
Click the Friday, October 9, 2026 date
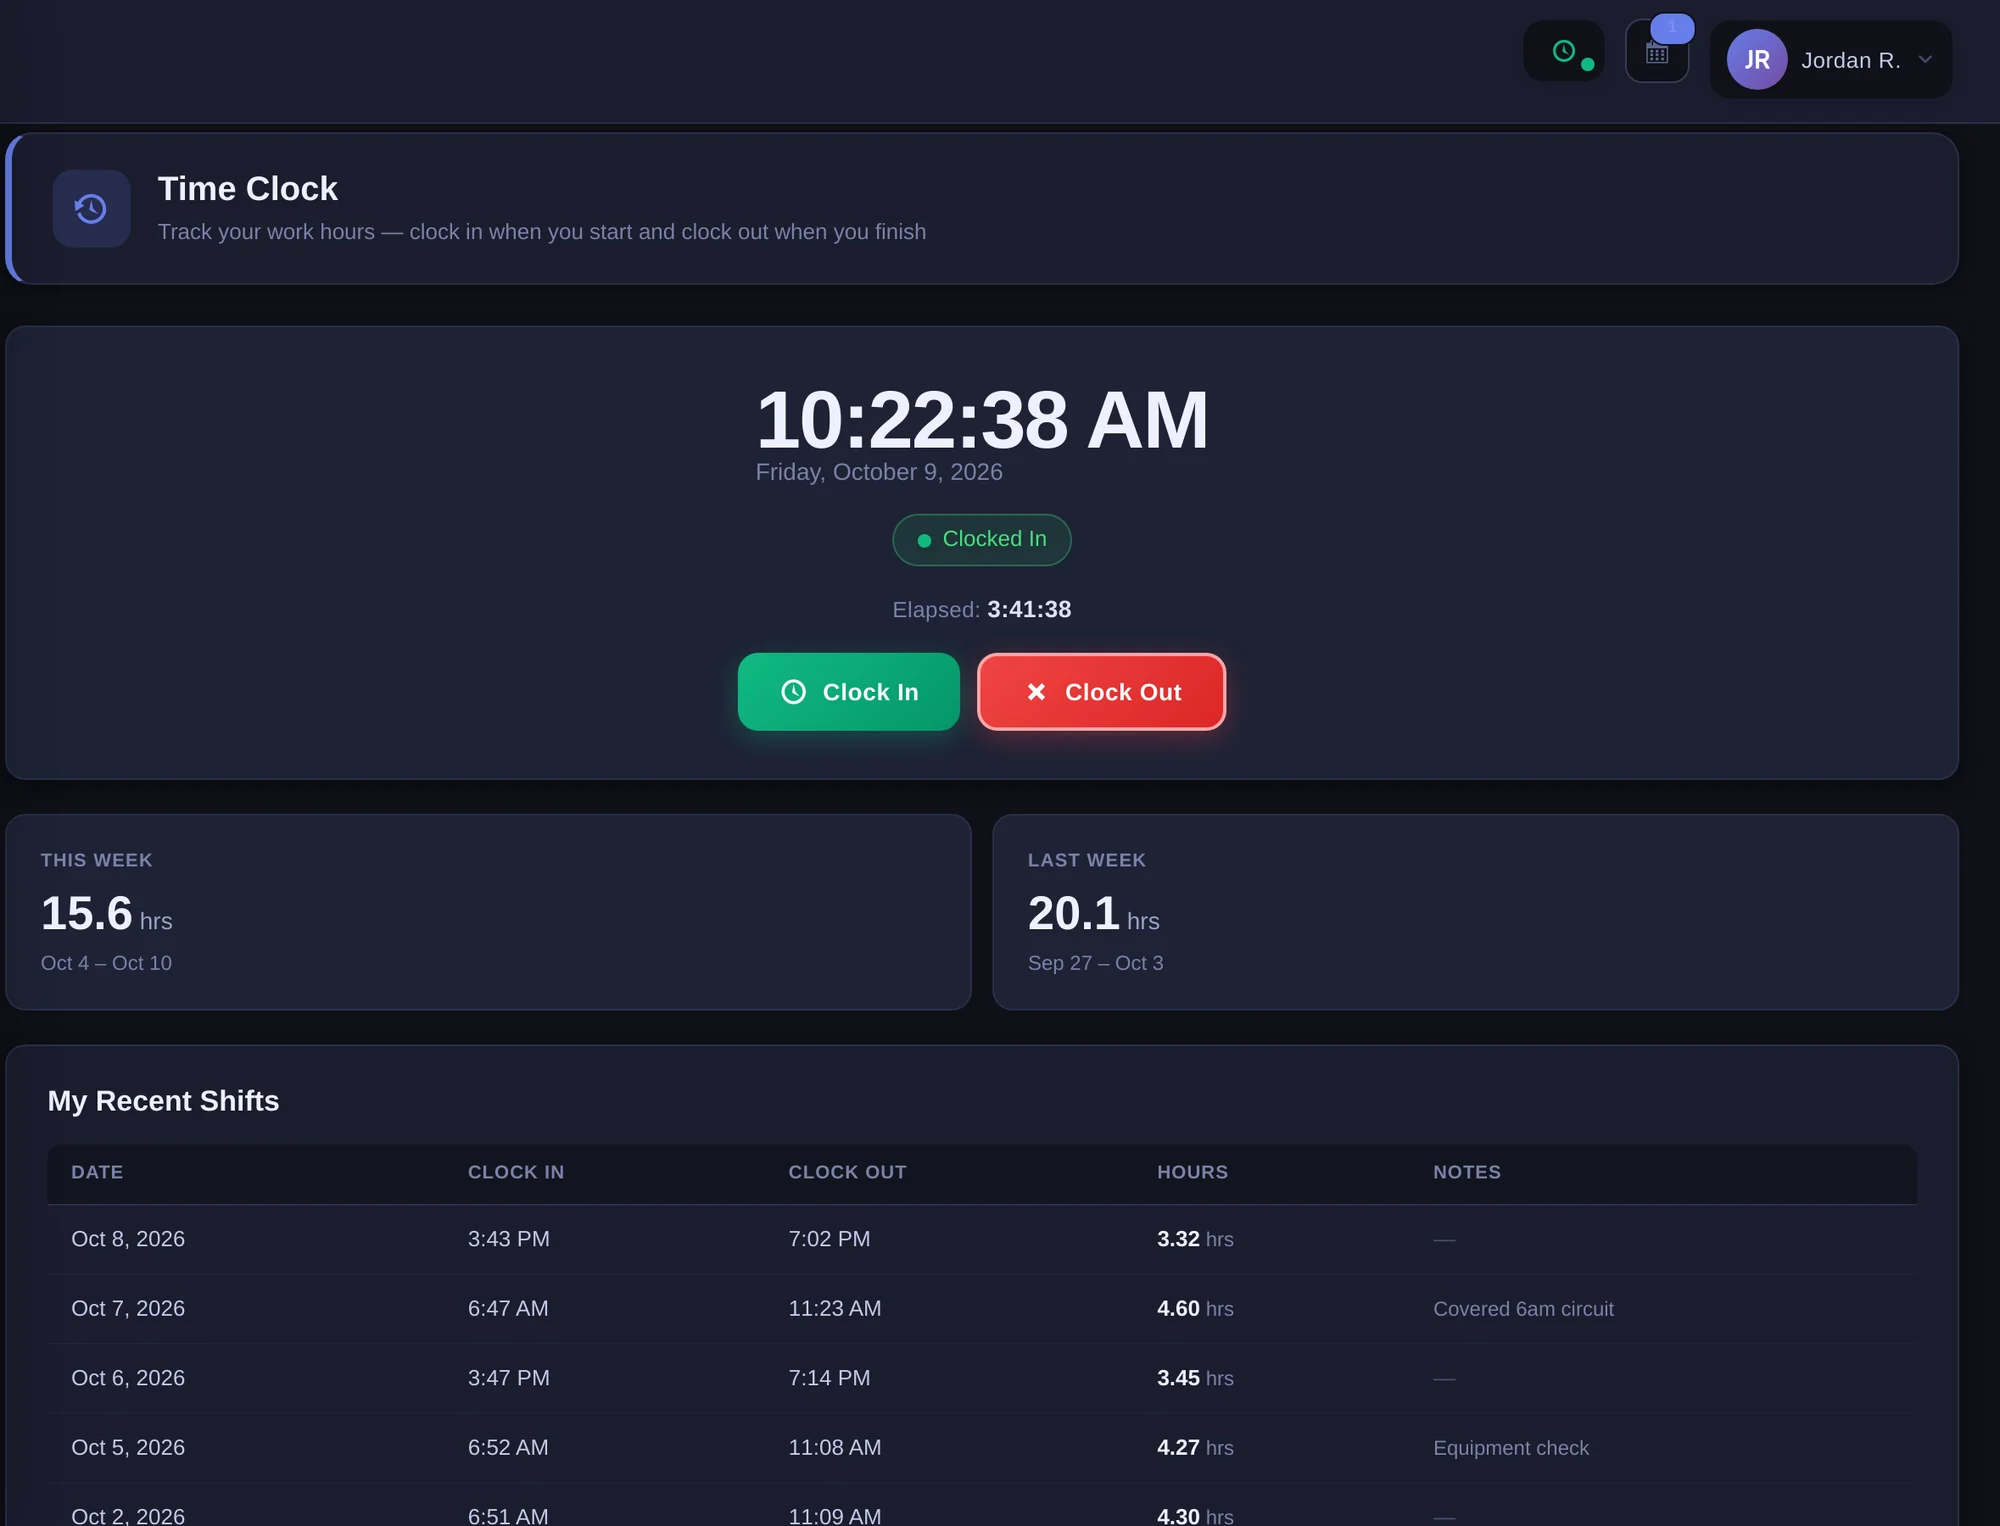tap(879, 472)
